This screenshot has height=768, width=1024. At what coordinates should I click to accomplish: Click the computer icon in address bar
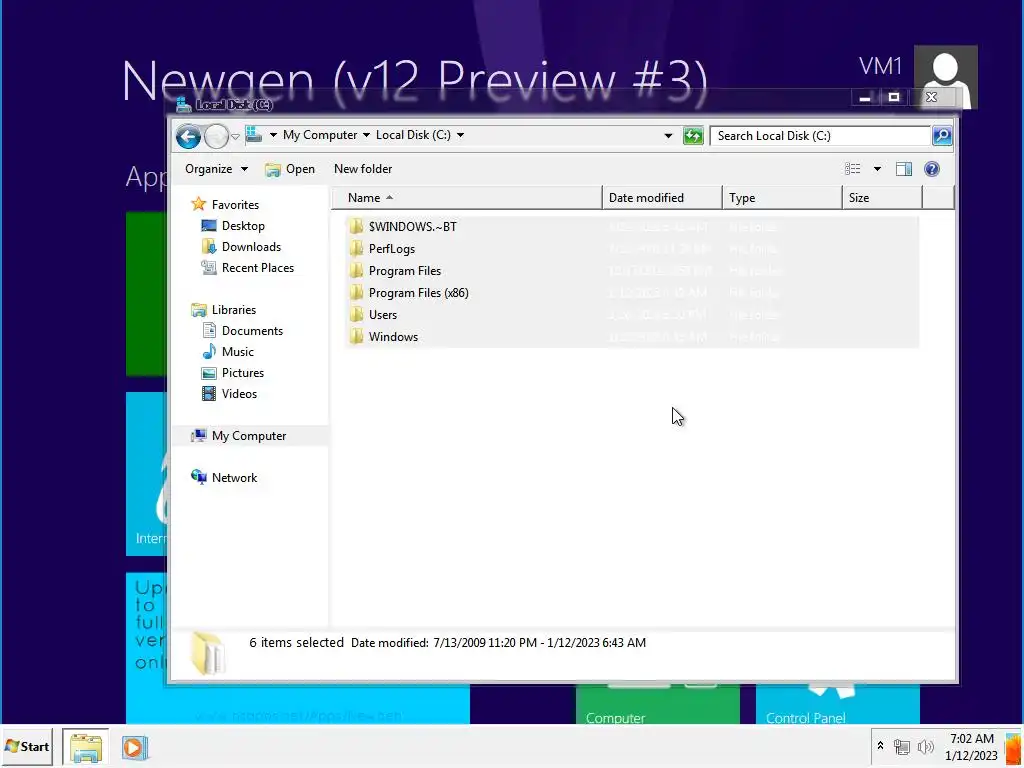click(x=253, y=135)
